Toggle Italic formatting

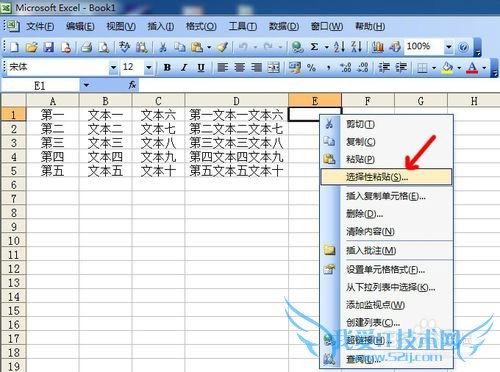click(x=184, y=68)
